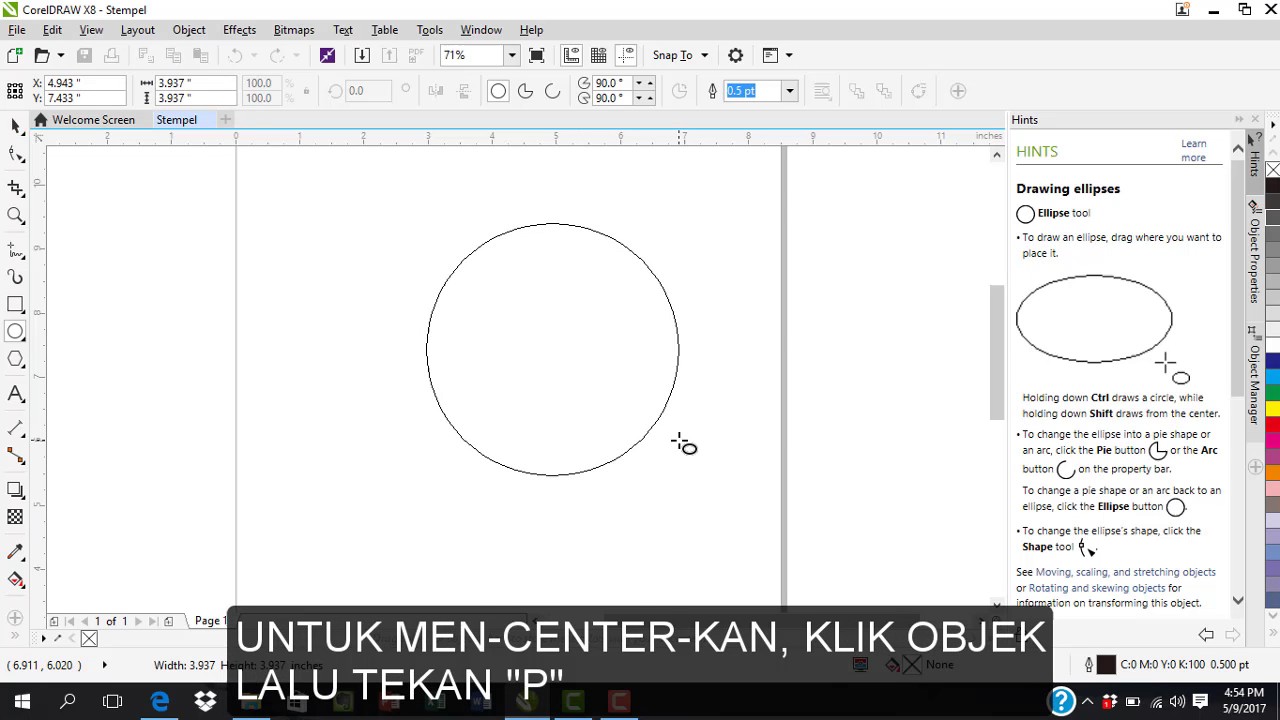The width and height of the screenshot is (1280, 720).
Task: Select the Drop Shadow tool
Action: click(x=15, y=489)
